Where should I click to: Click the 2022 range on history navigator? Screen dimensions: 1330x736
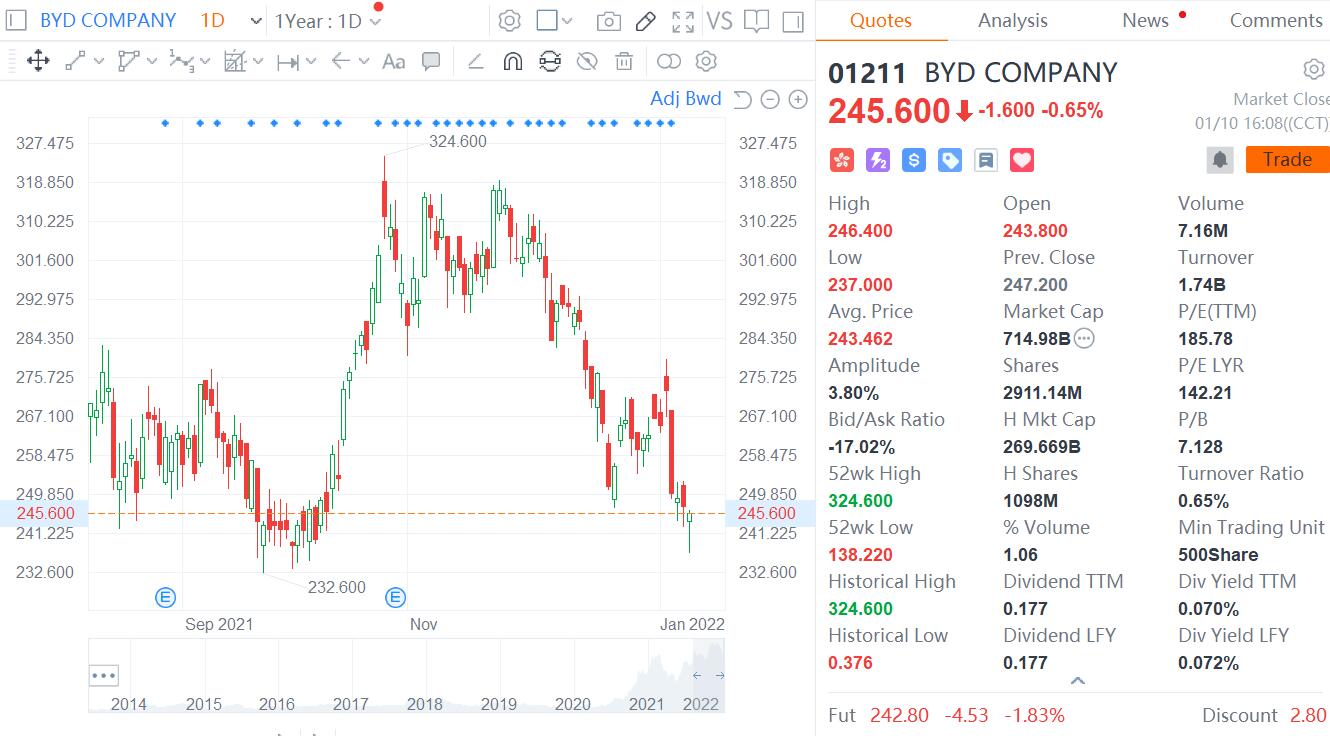(701, 704)
